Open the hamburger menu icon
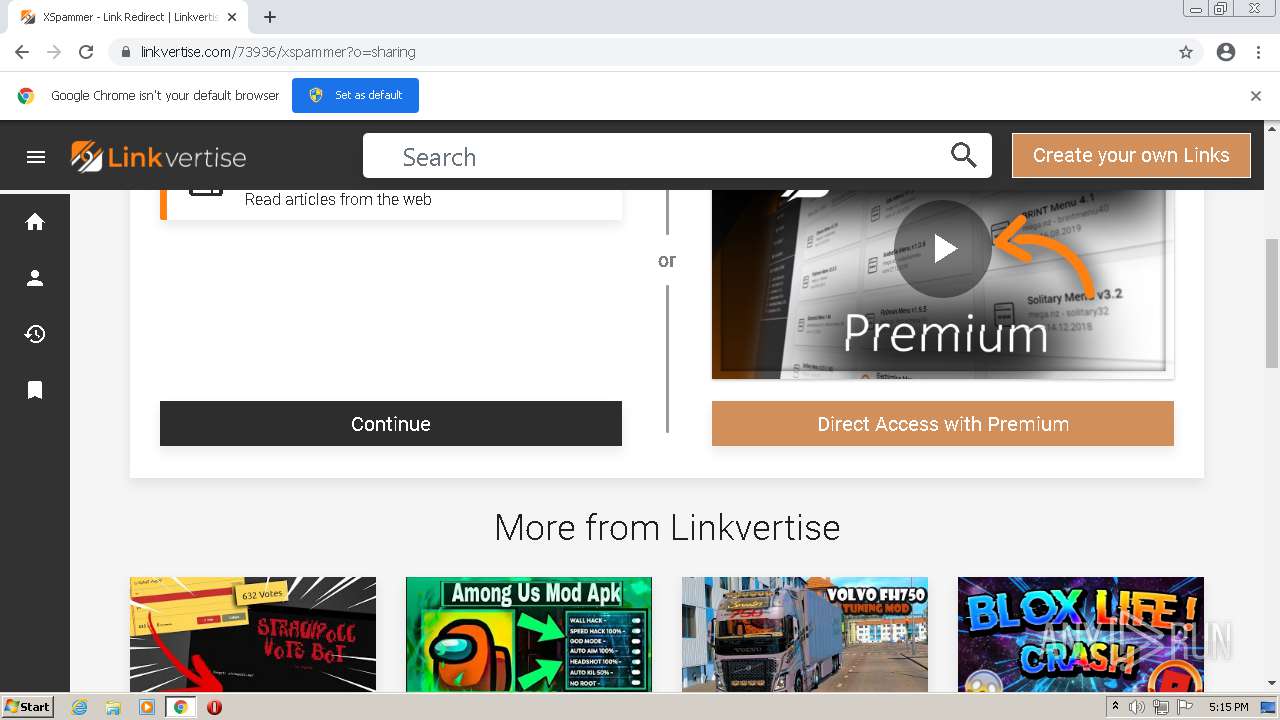The image size is (1280, 720). 36,157
